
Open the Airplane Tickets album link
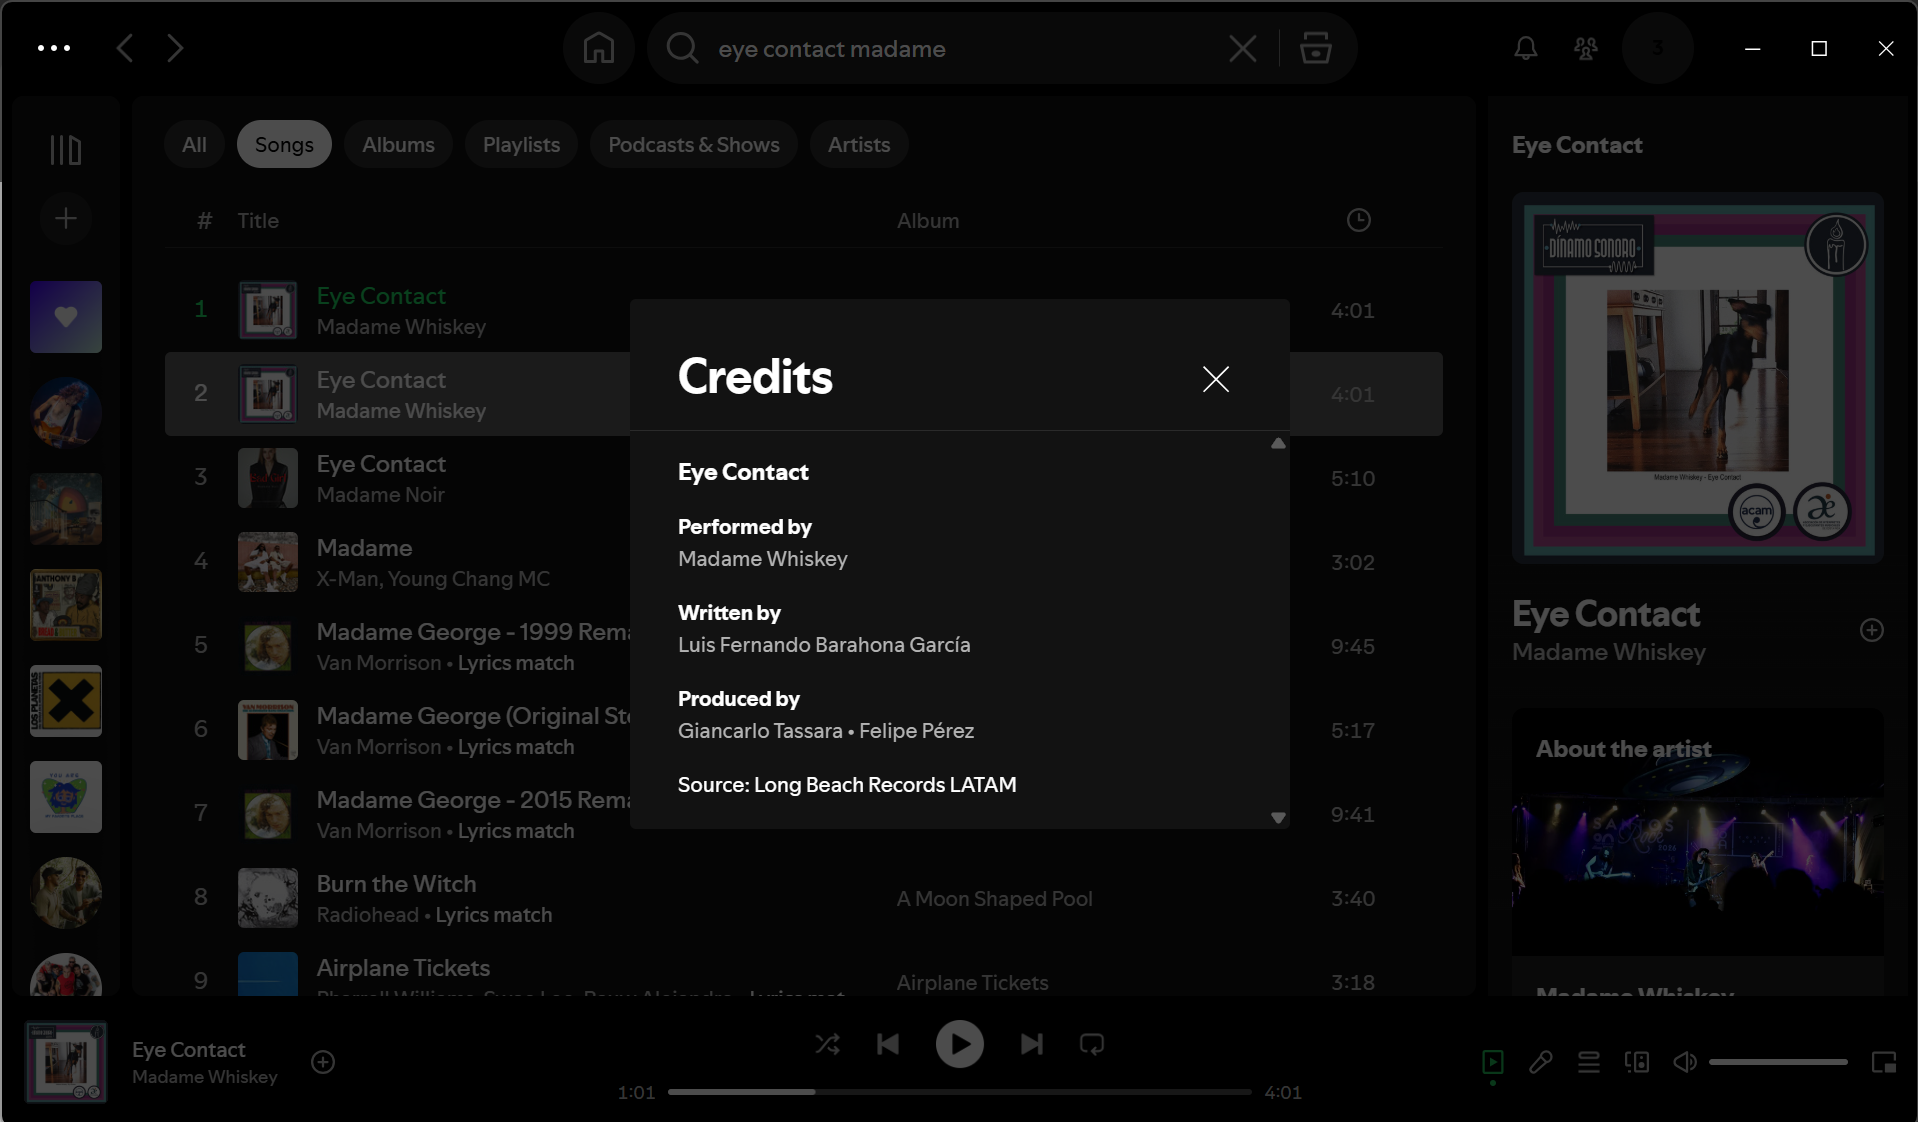pos(972,983)
